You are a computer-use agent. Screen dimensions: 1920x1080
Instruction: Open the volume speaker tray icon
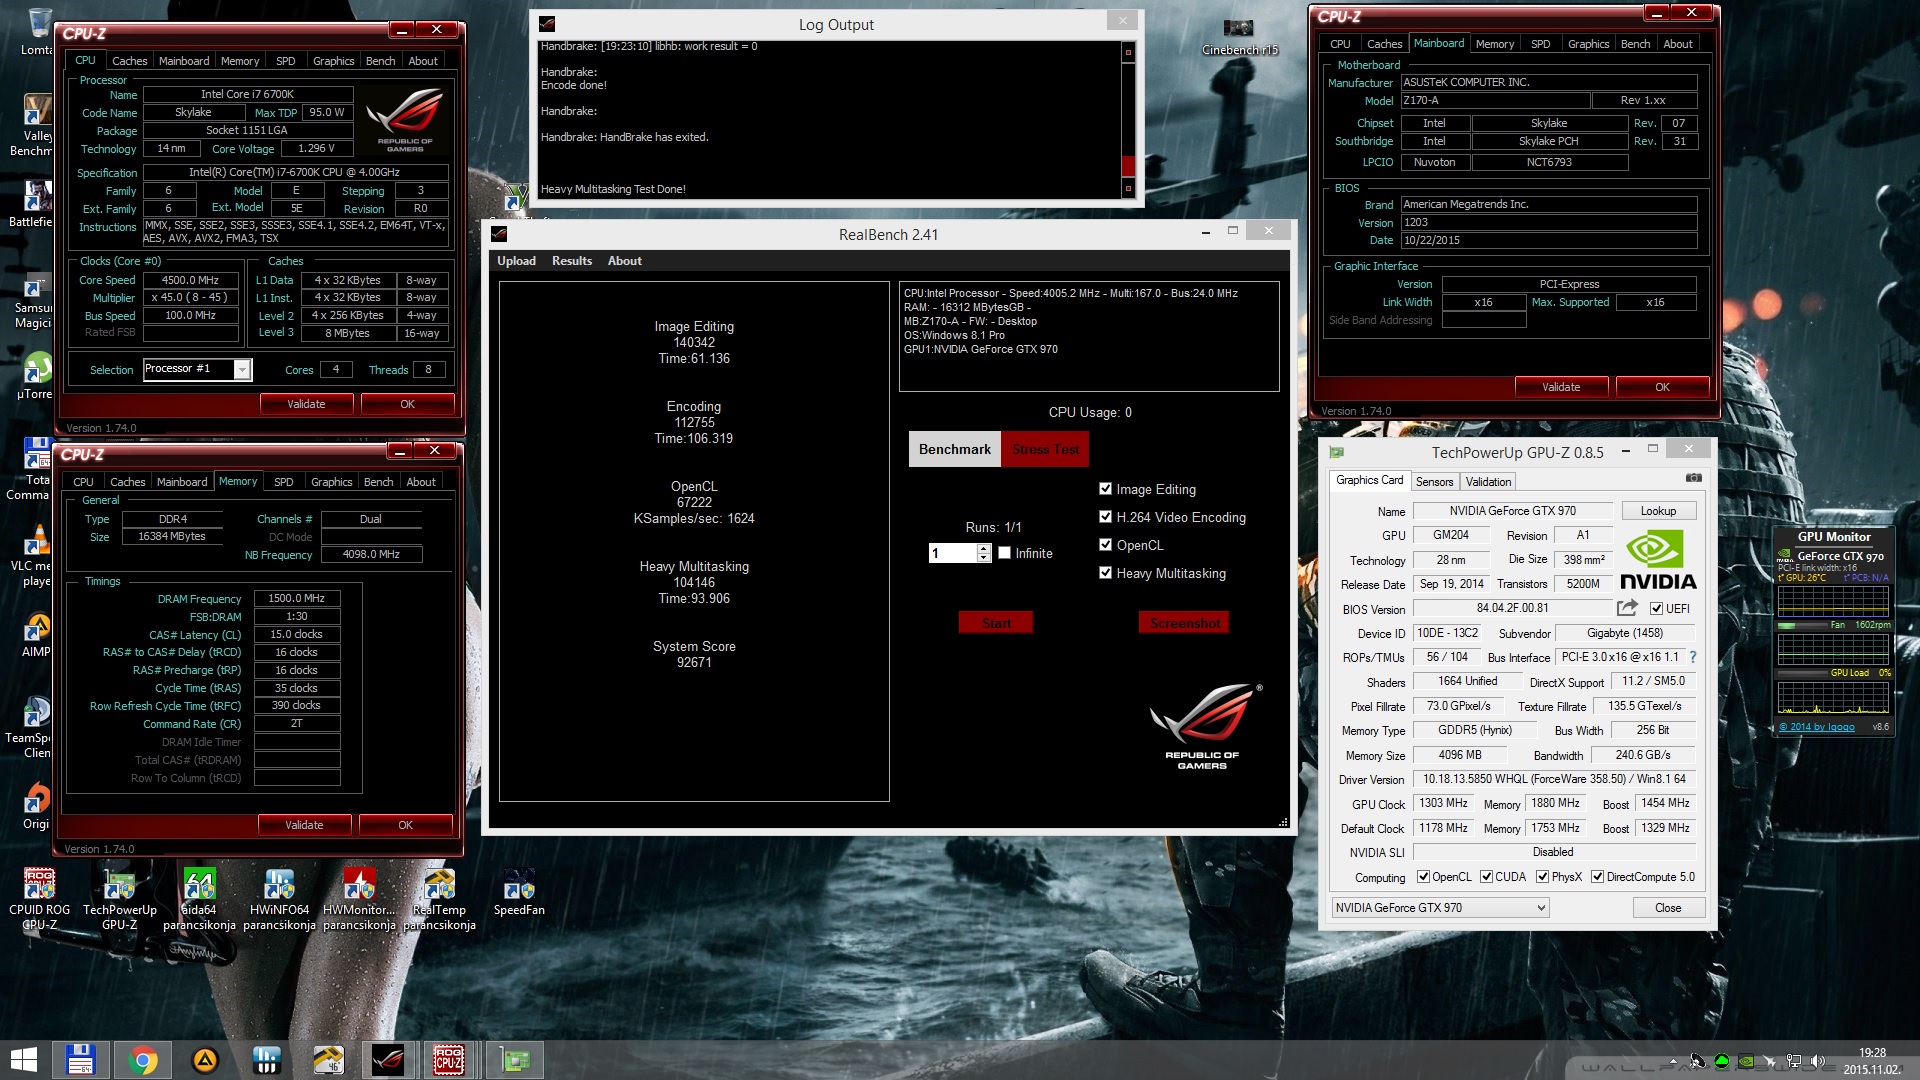(1818, 1061)
